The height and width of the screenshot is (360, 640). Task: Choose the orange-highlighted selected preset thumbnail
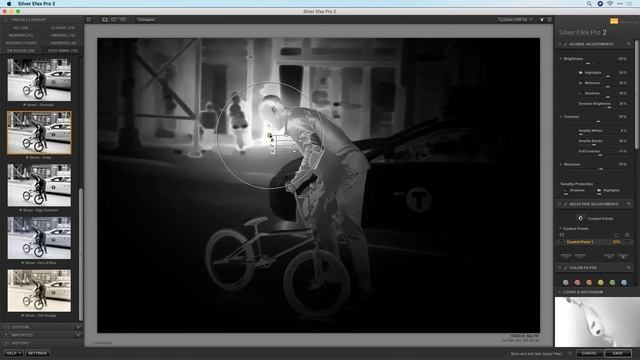39,133
